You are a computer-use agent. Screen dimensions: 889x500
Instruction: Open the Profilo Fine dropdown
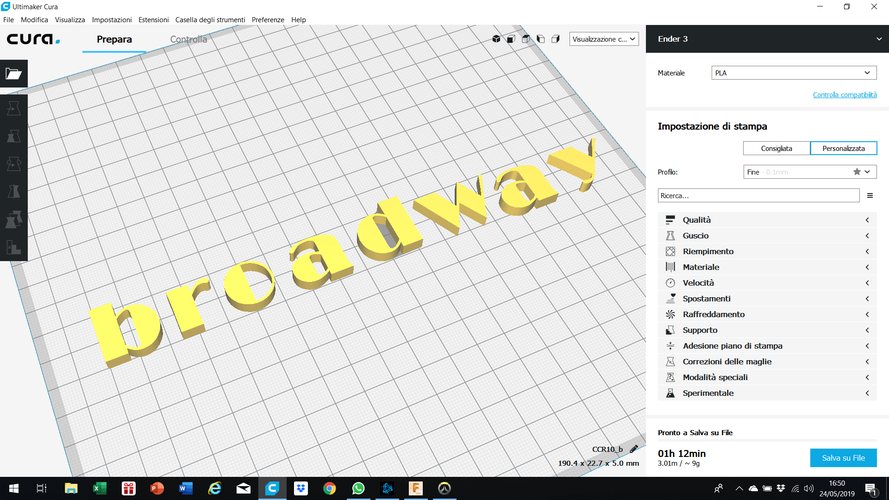pyautogui.click(x=810, y=172)
